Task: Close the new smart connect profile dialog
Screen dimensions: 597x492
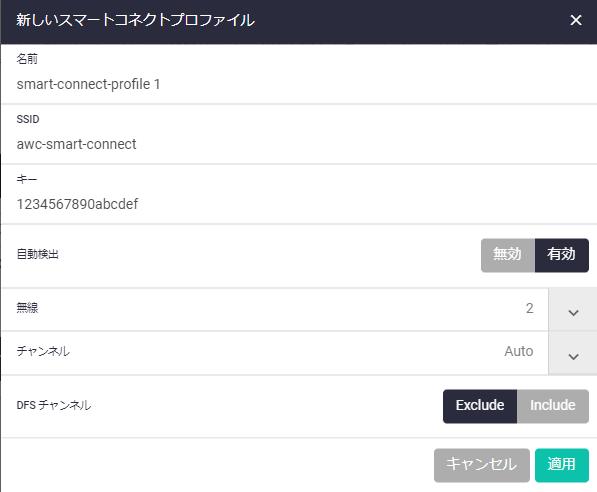Action: (576, 20)
